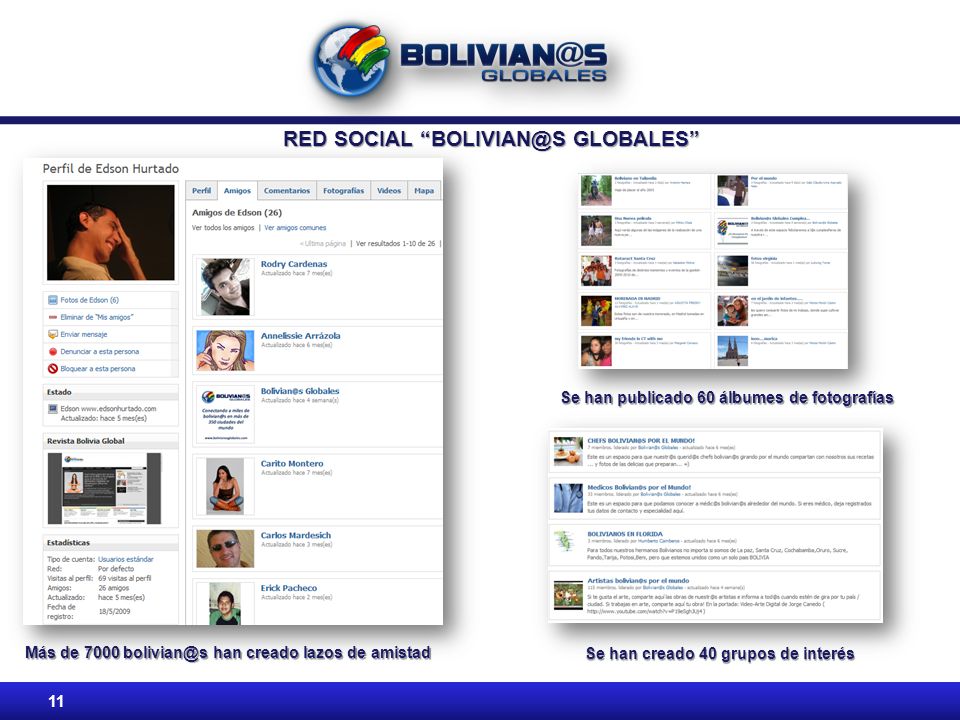Click Erick Pacheco avatar thumbnail
The image size is (960, 720).
pos(225,603)
